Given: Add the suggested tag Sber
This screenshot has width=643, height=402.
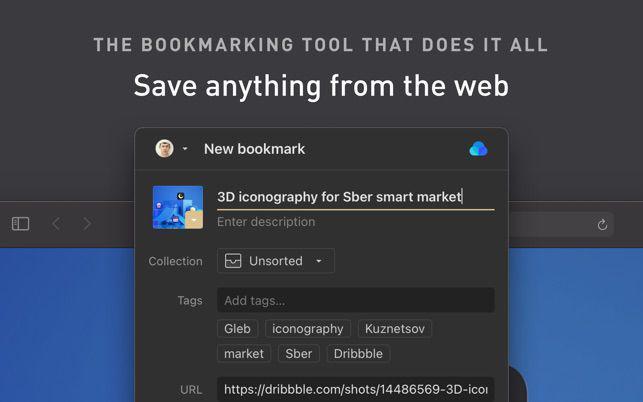Looking at the screenshot, I should click(299, 354).
